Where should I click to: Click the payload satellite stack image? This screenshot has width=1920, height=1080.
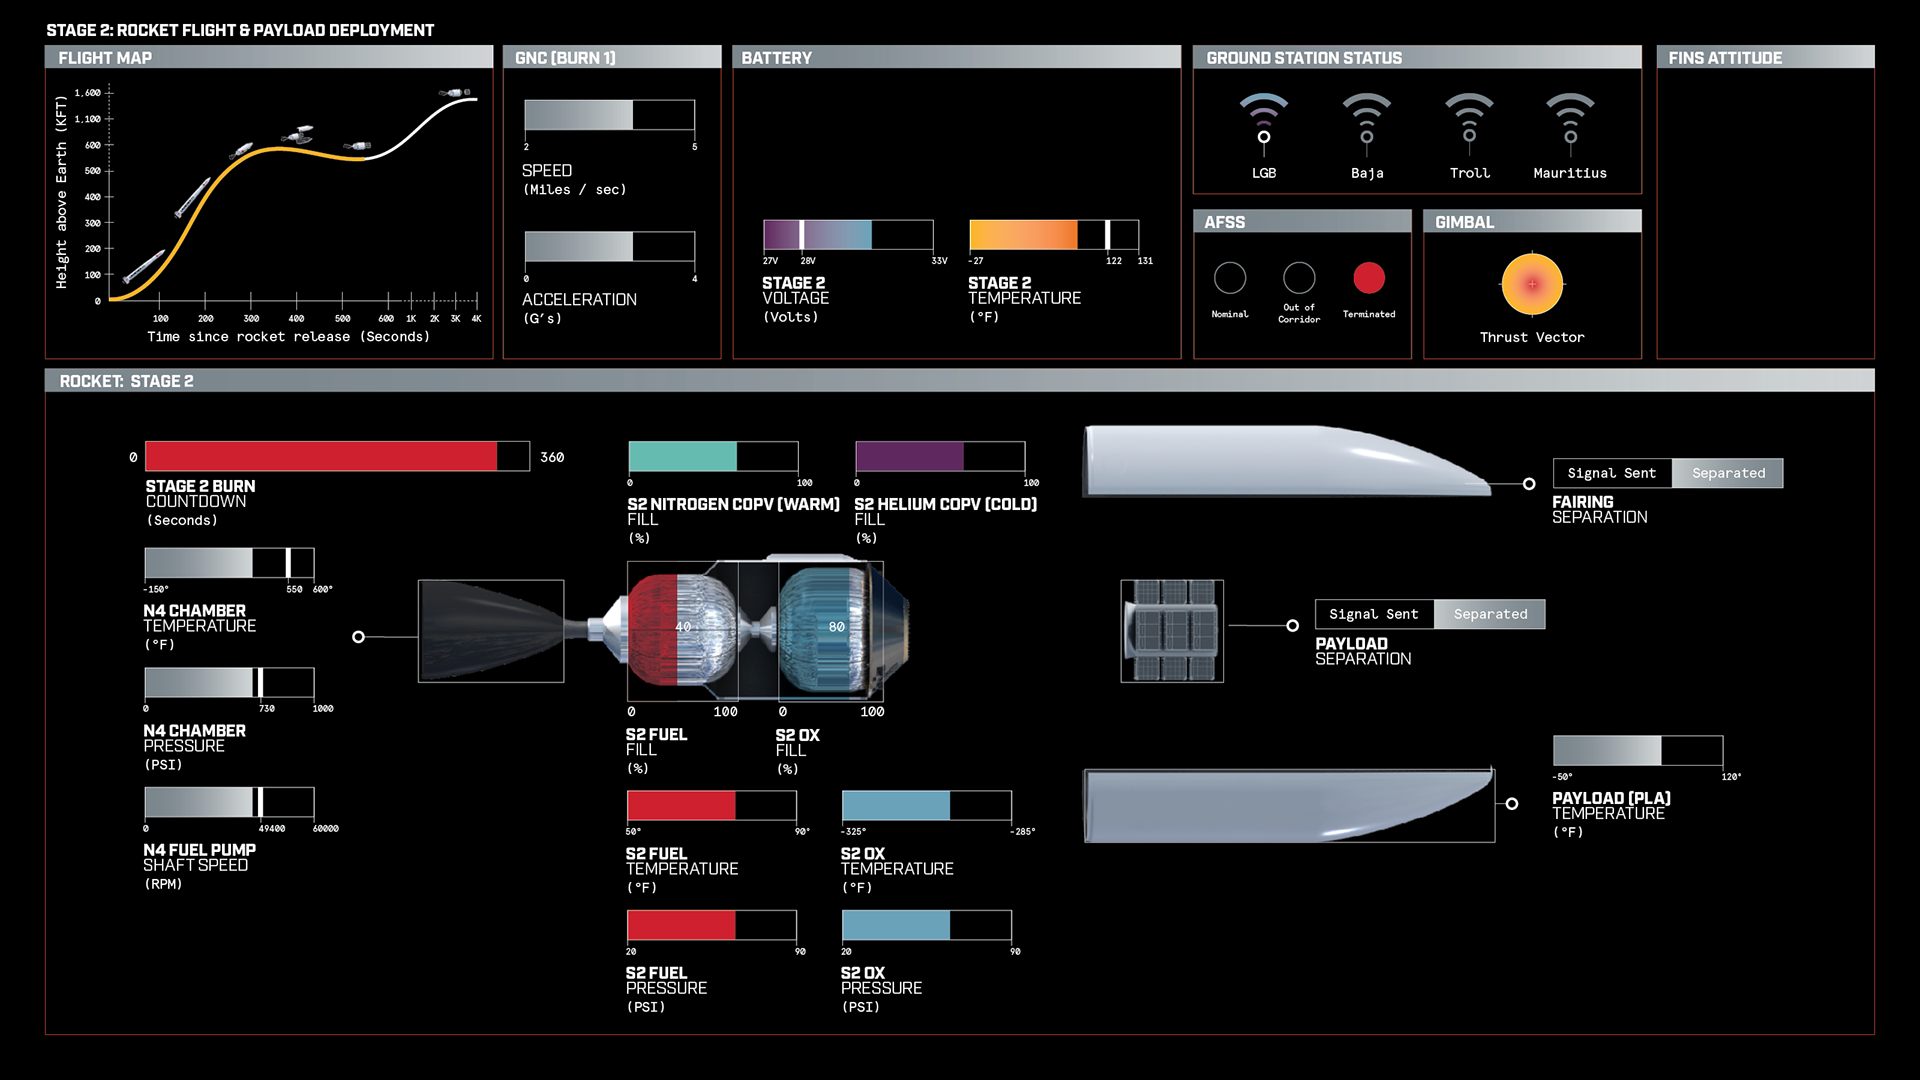1172,631
